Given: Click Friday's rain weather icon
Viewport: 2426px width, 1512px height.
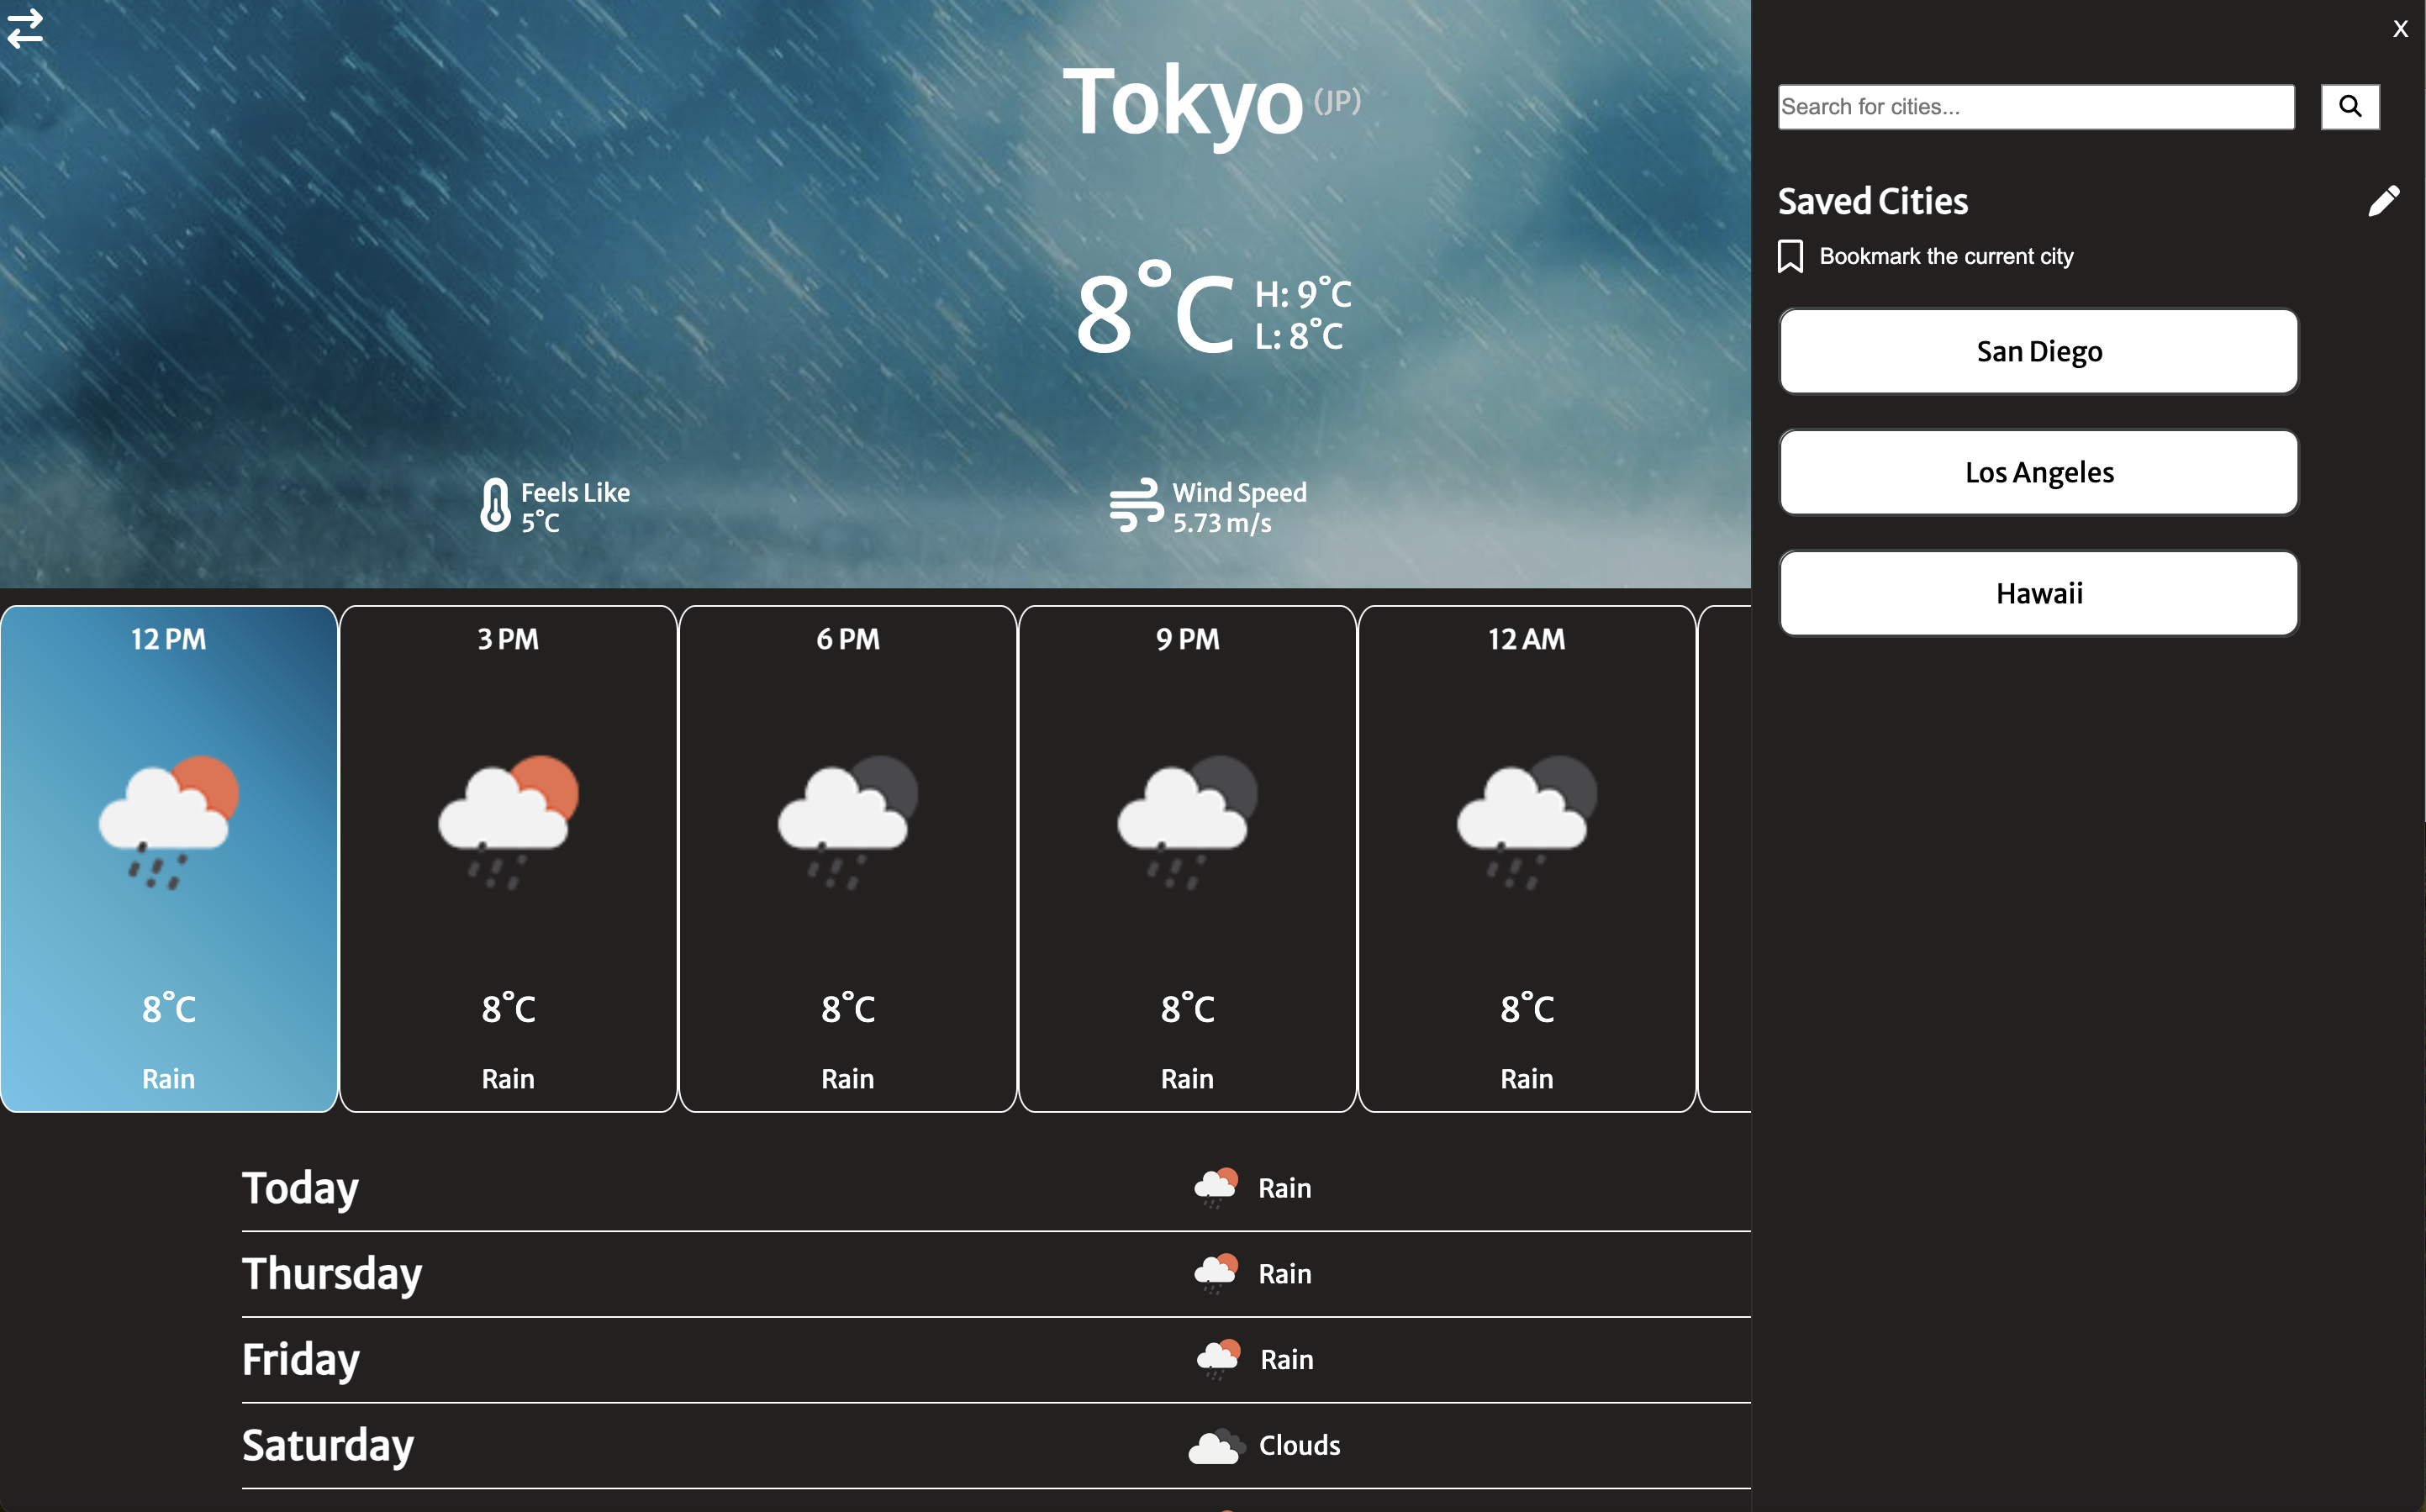Looking at the screenshot, I should [1217, 1359].
